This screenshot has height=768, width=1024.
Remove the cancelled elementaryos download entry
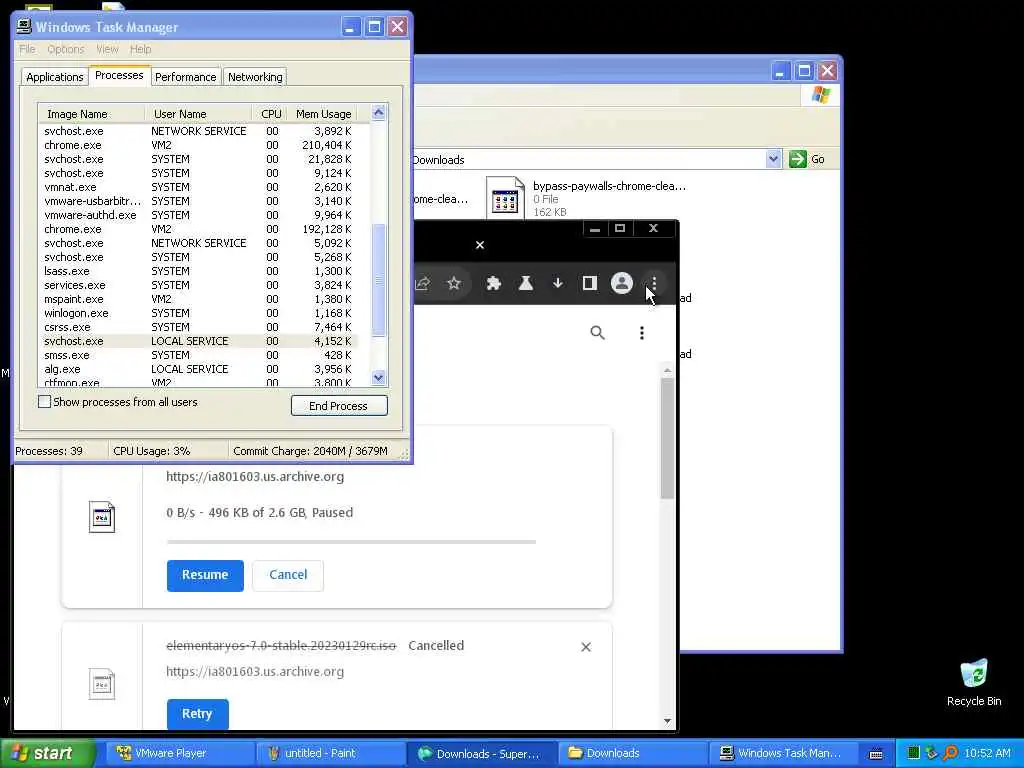586,647
